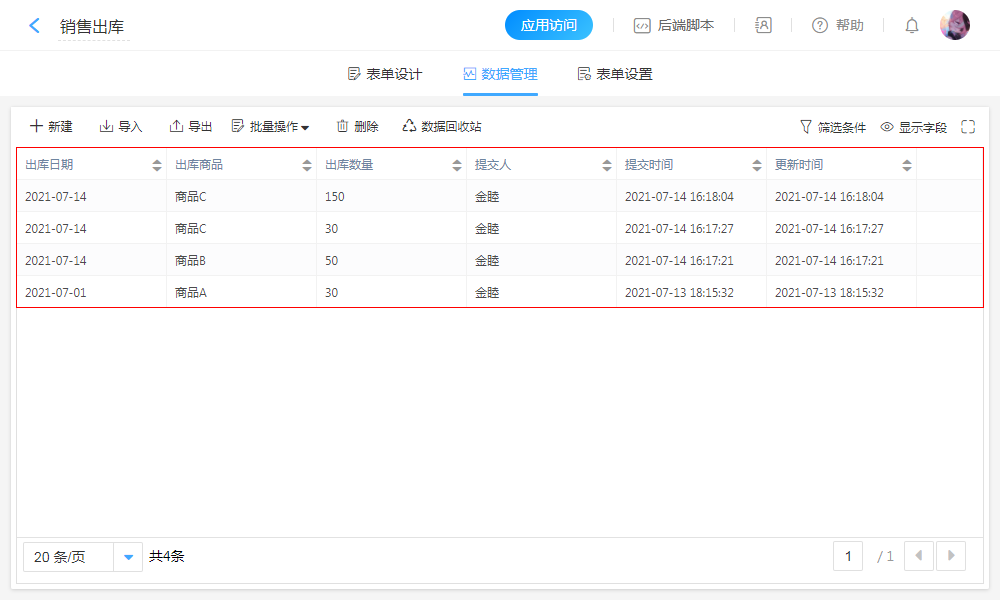Open the notification bell icon

click(912, 26)
